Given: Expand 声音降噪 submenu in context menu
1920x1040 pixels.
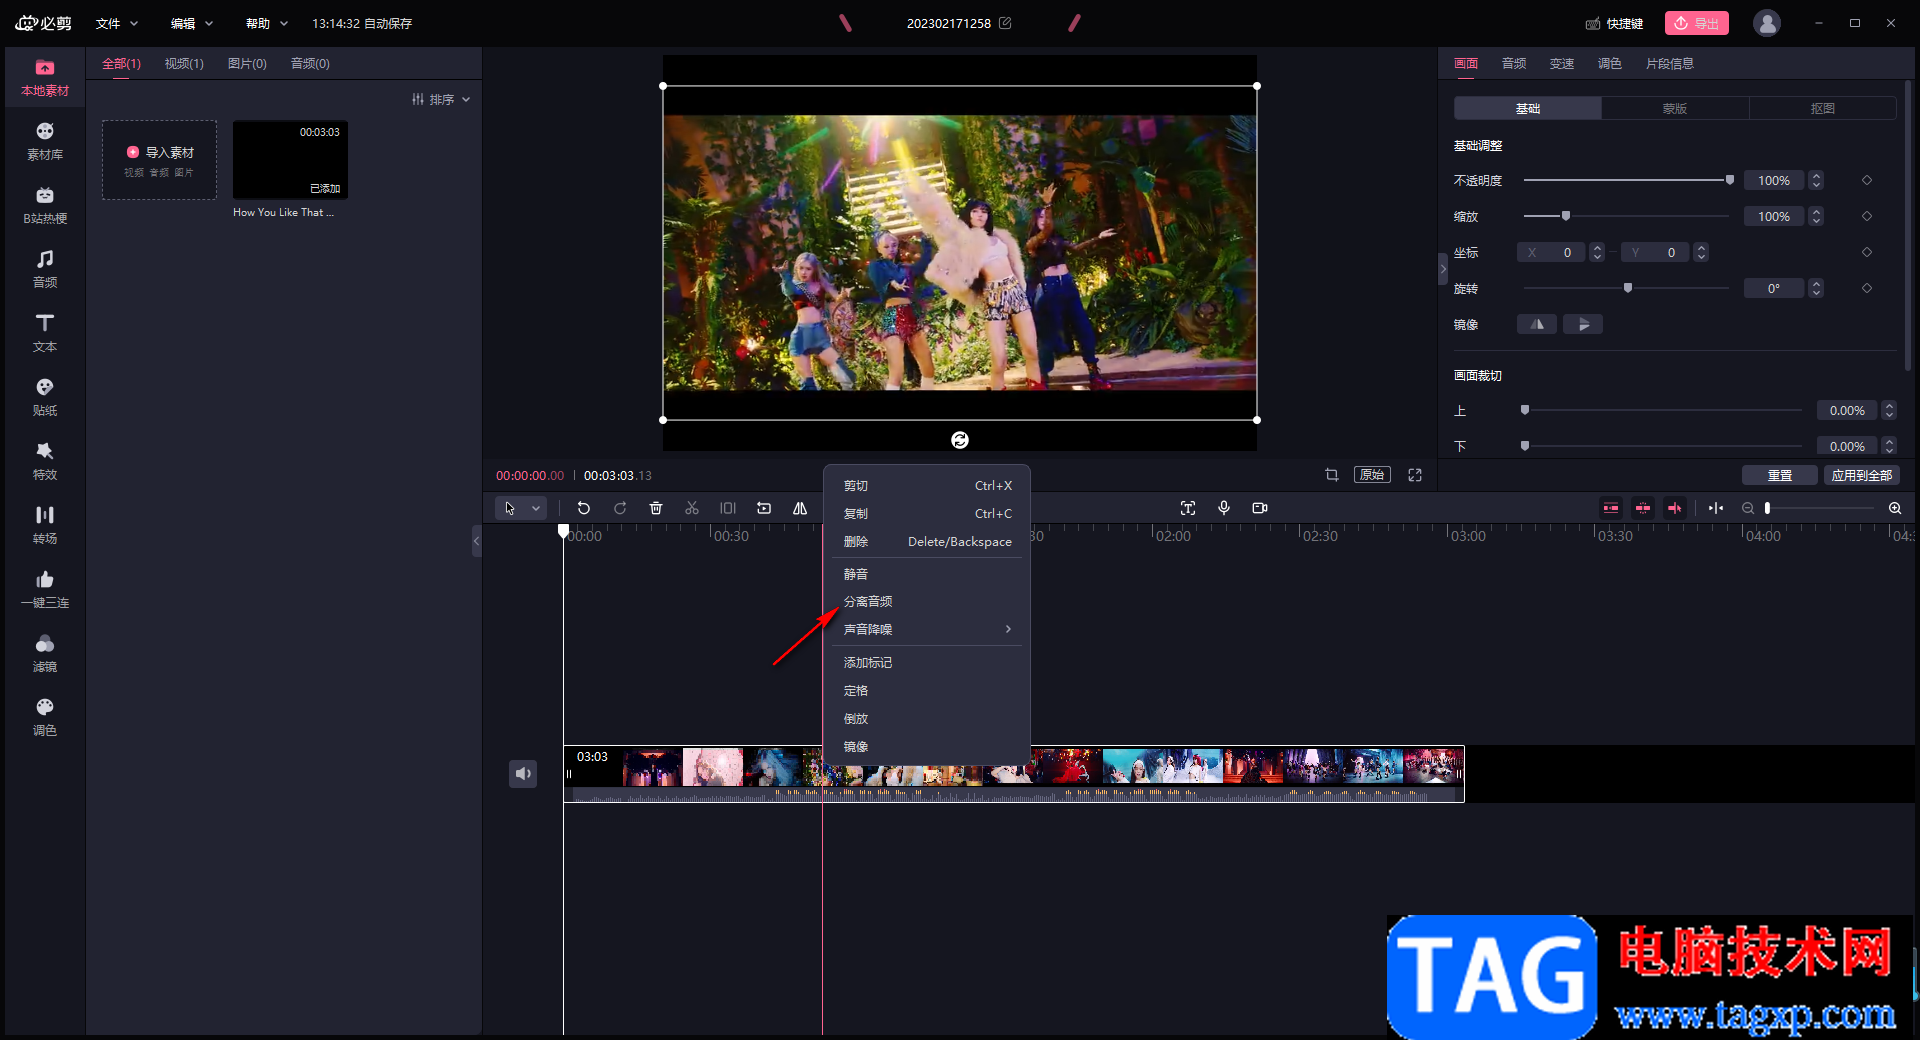Looking at the screenshot, I should click(x=926, y=629).
